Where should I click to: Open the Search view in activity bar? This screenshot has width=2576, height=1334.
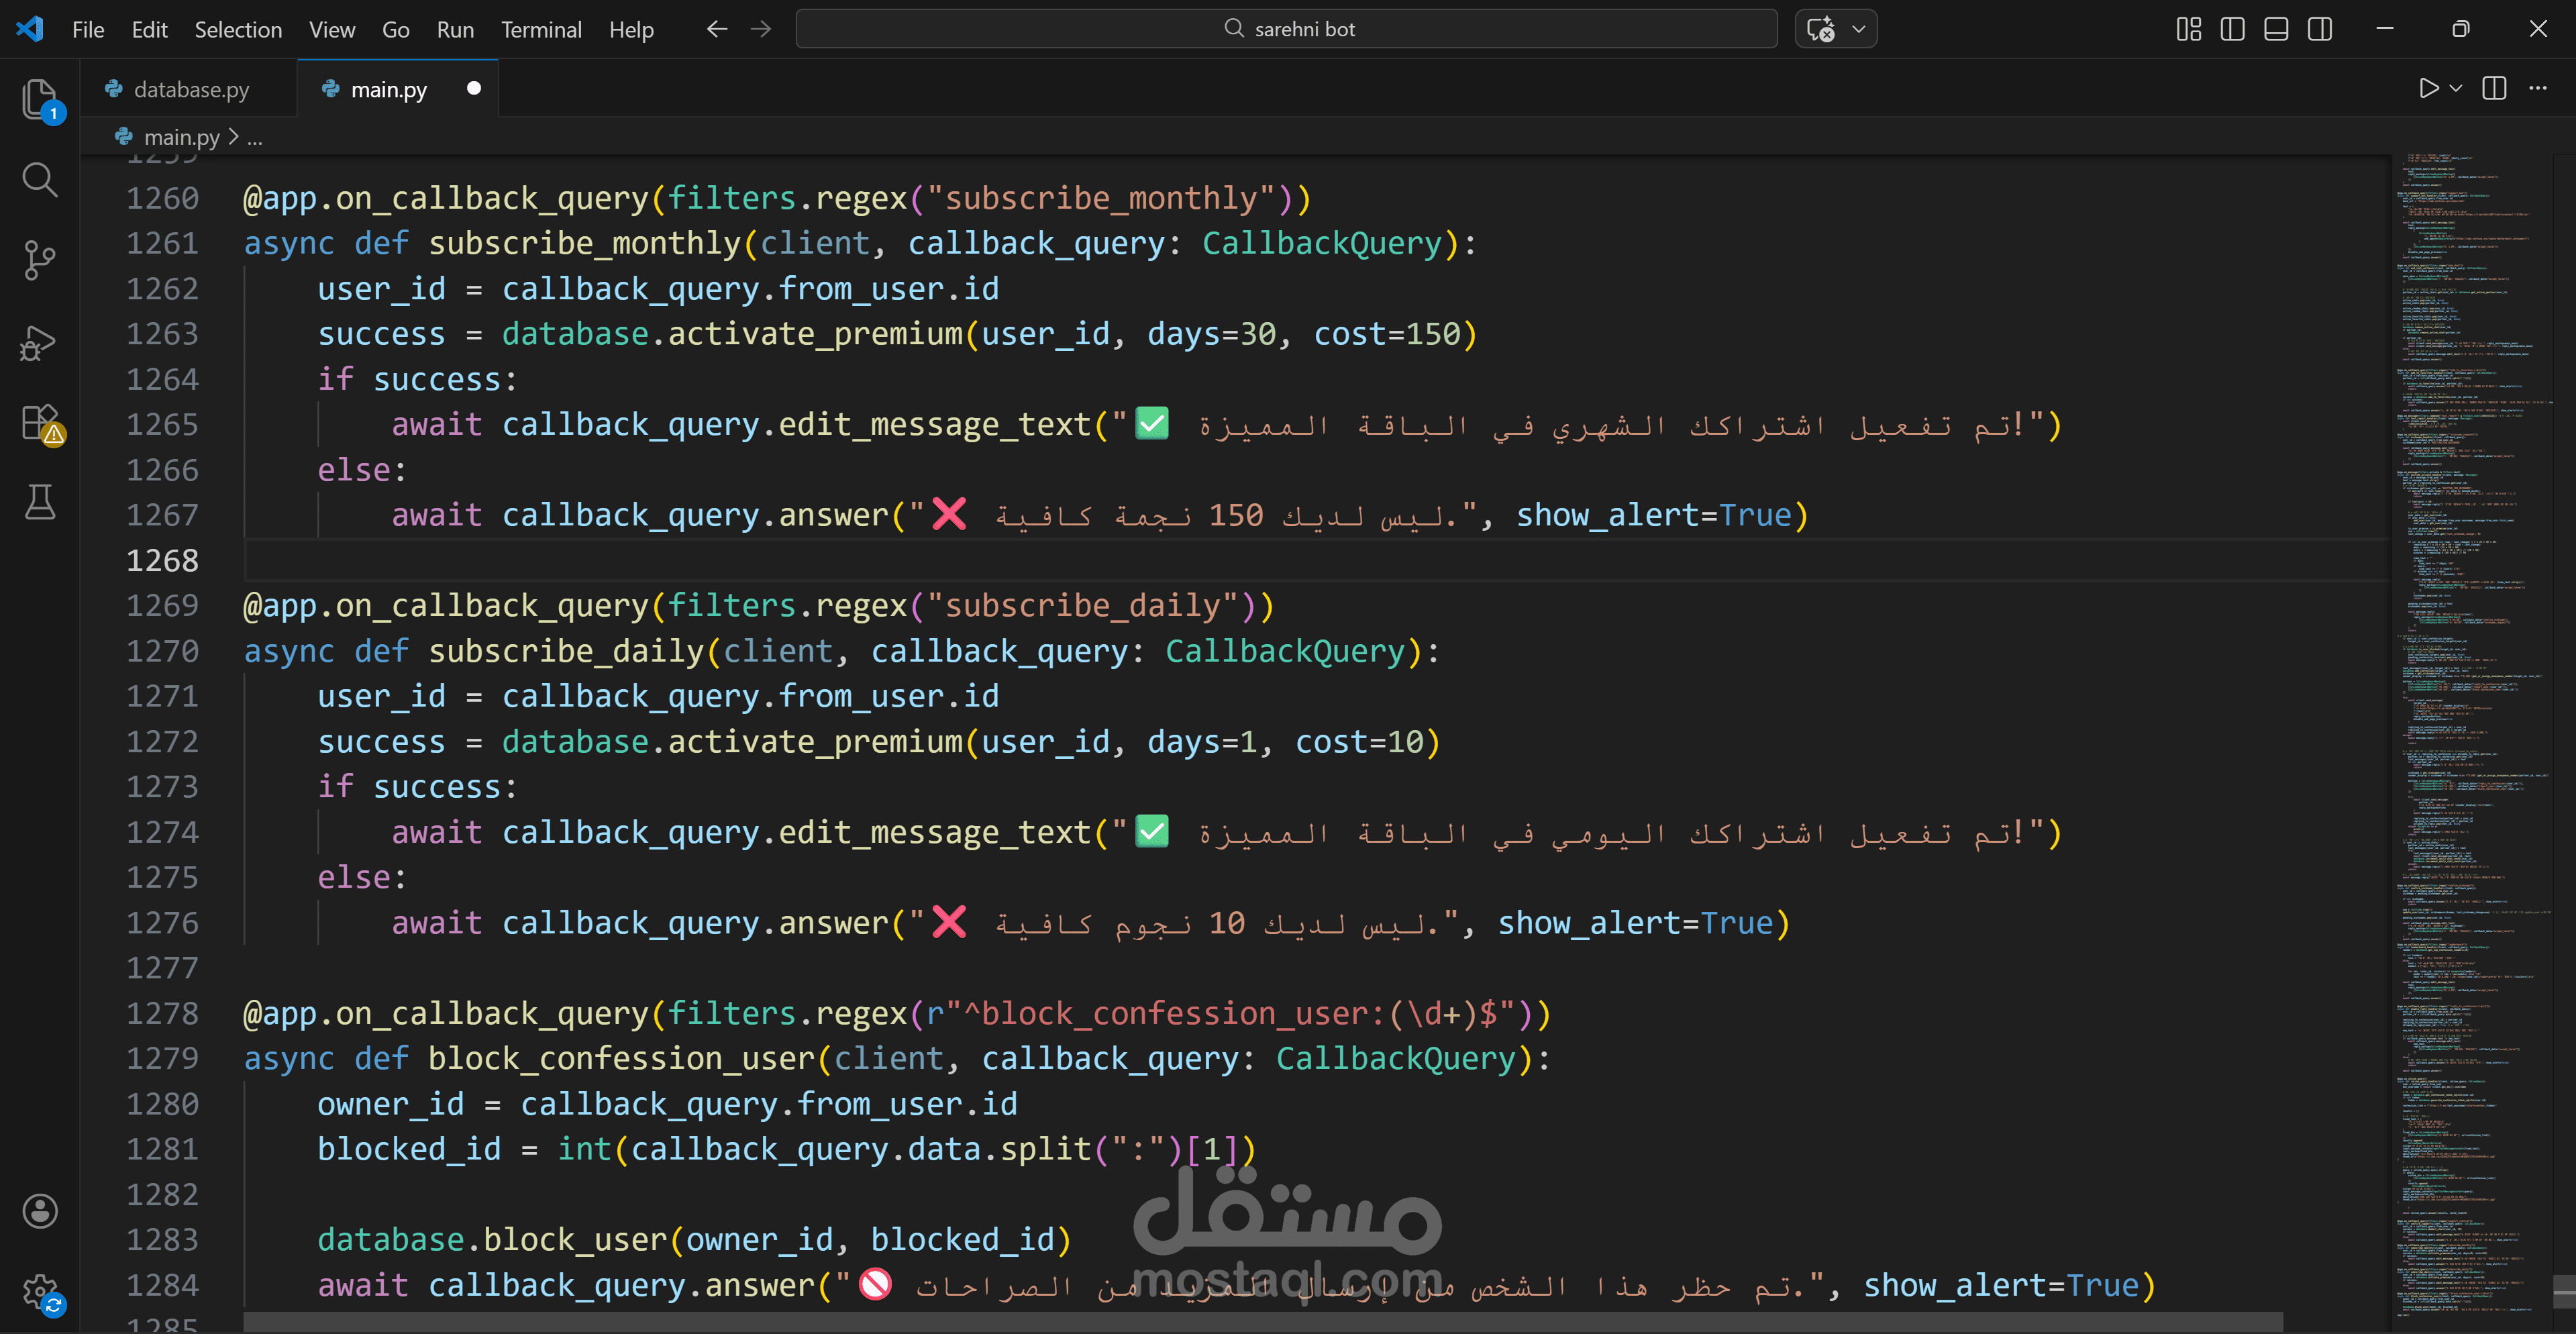(x=40, y=180)
